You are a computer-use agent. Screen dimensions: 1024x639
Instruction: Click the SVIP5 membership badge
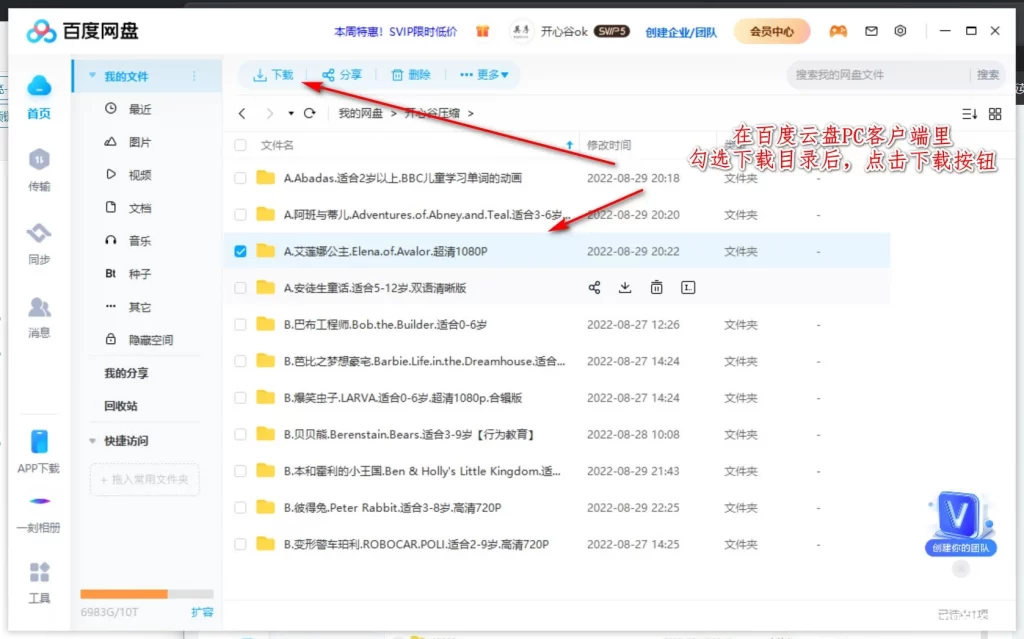pos(612,31)
